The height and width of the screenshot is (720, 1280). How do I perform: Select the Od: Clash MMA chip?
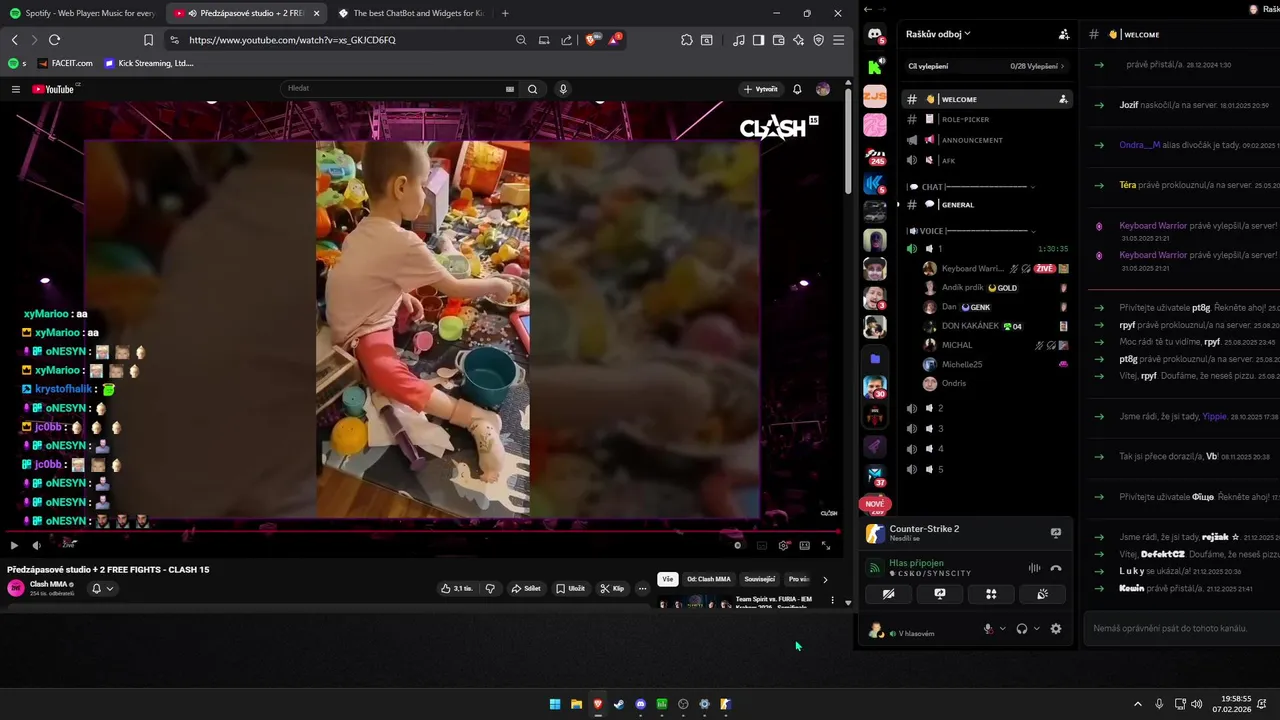(709, 579)
